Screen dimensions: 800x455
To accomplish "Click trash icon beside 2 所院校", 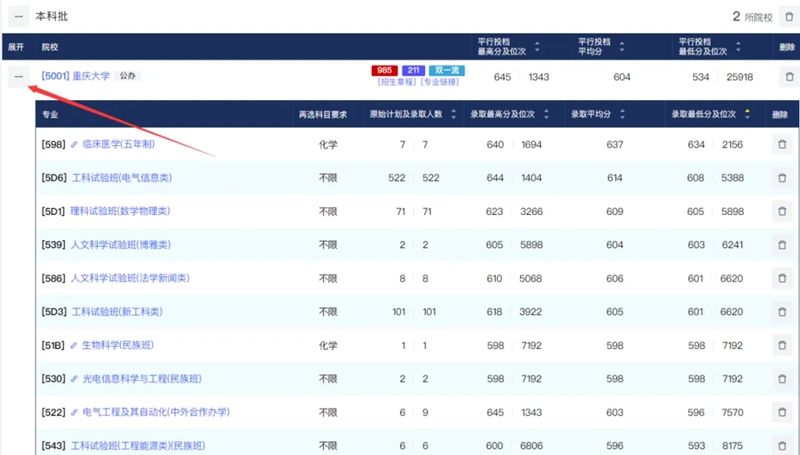I will 788,17.
